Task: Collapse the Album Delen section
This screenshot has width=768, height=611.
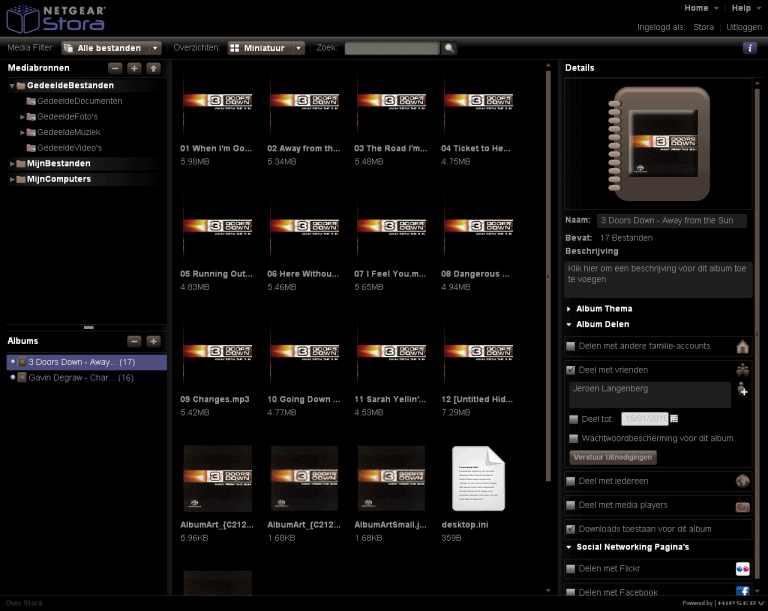Action: pyautogui.click(x=569, y=324)
